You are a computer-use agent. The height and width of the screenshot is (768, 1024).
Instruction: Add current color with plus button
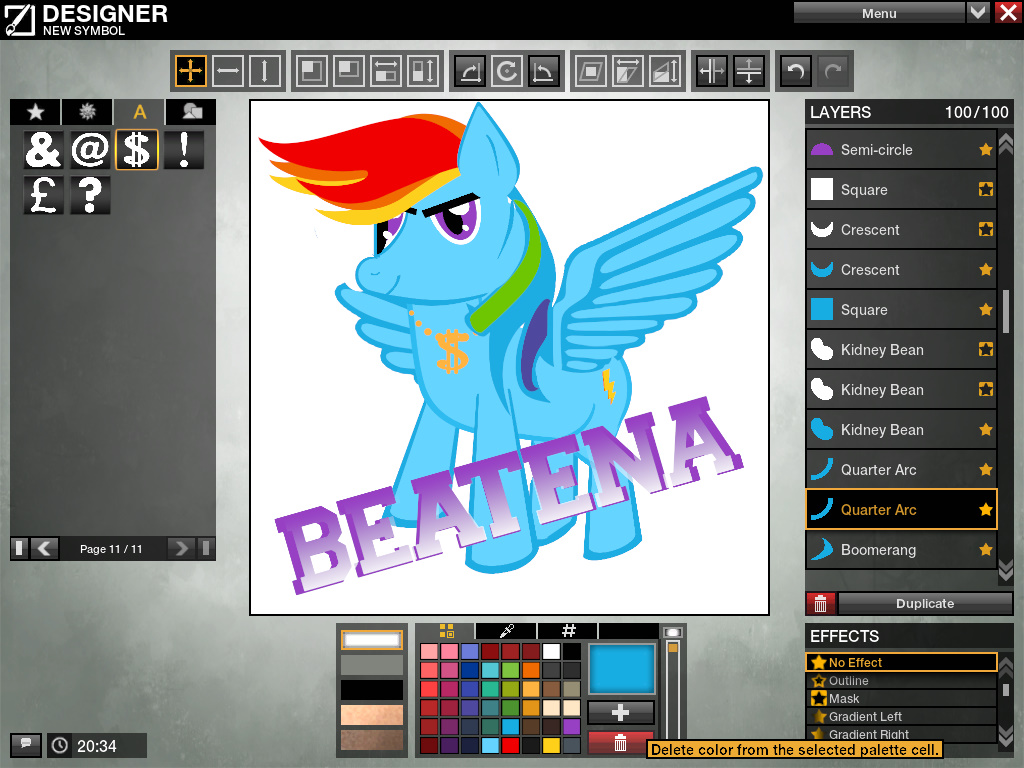click(x=620, y=712)
